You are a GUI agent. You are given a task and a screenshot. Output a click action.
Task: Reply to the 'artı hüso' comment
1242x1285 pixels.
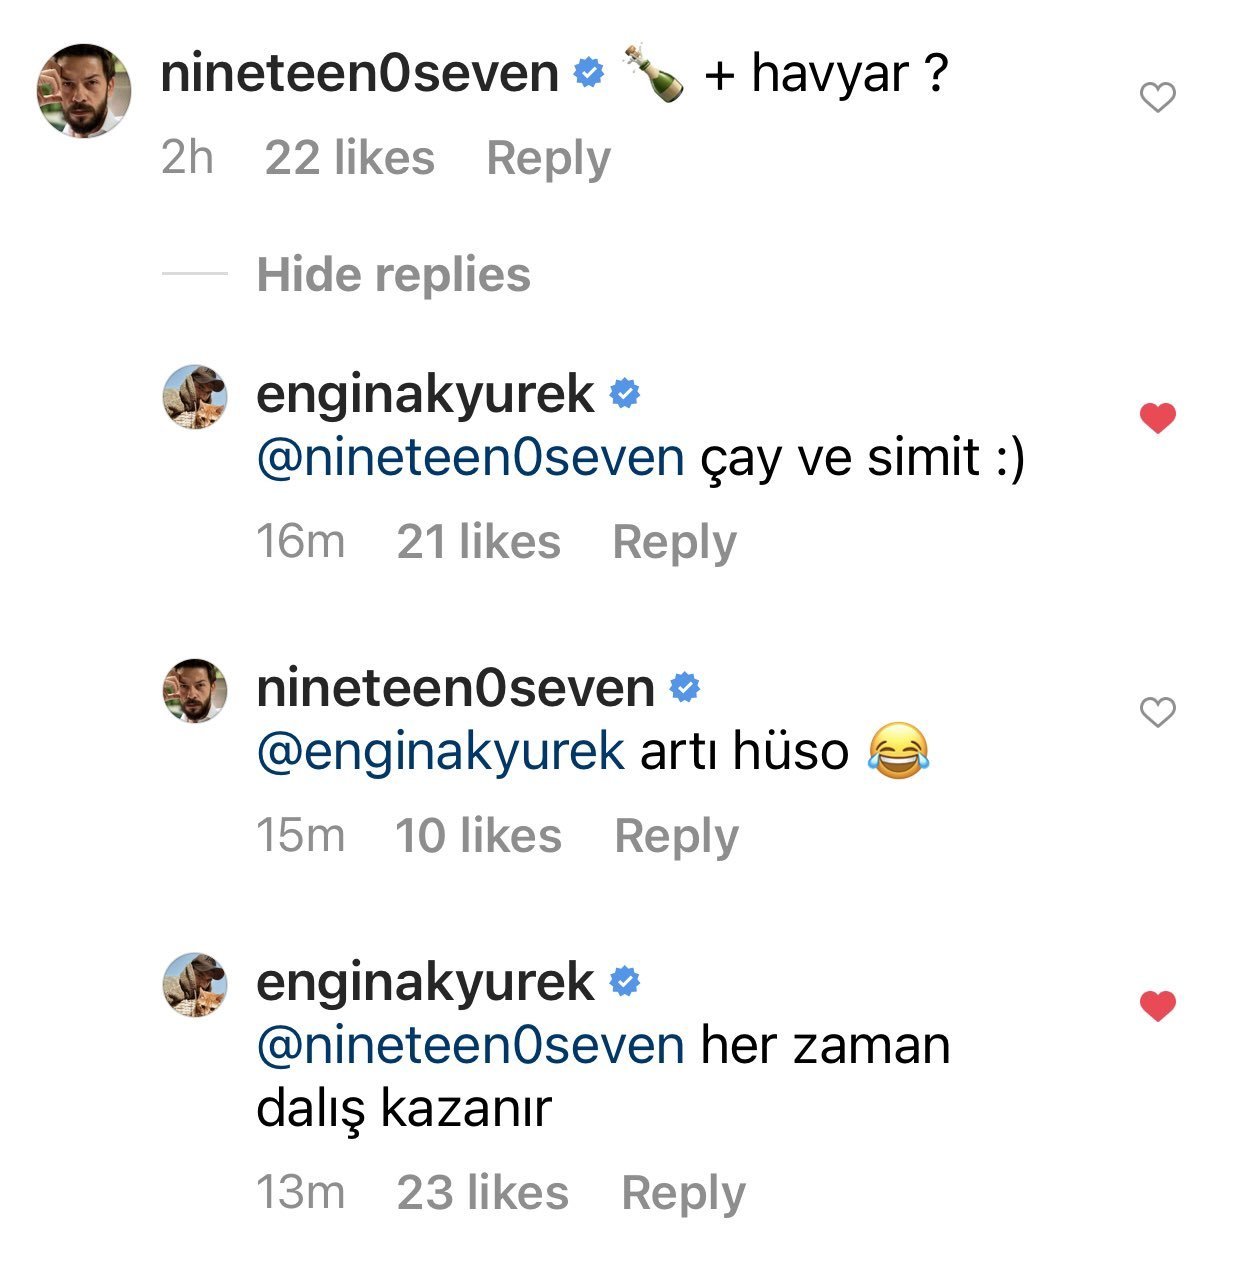pos(676,837)
